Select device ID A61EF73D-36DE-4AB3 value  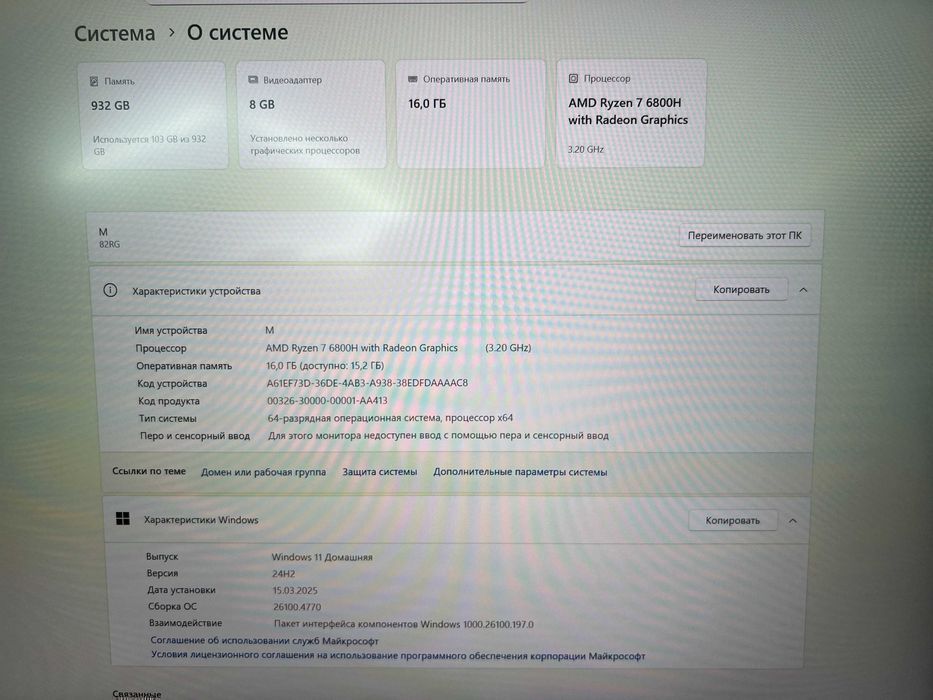click(x=367, y=383)
